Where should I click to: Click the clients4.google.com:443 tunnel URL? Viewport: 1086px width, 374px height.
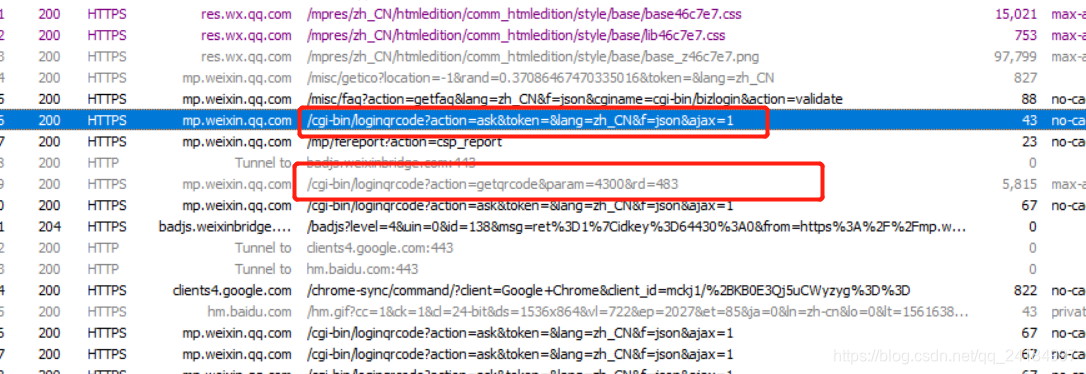[x=380, y=249]
